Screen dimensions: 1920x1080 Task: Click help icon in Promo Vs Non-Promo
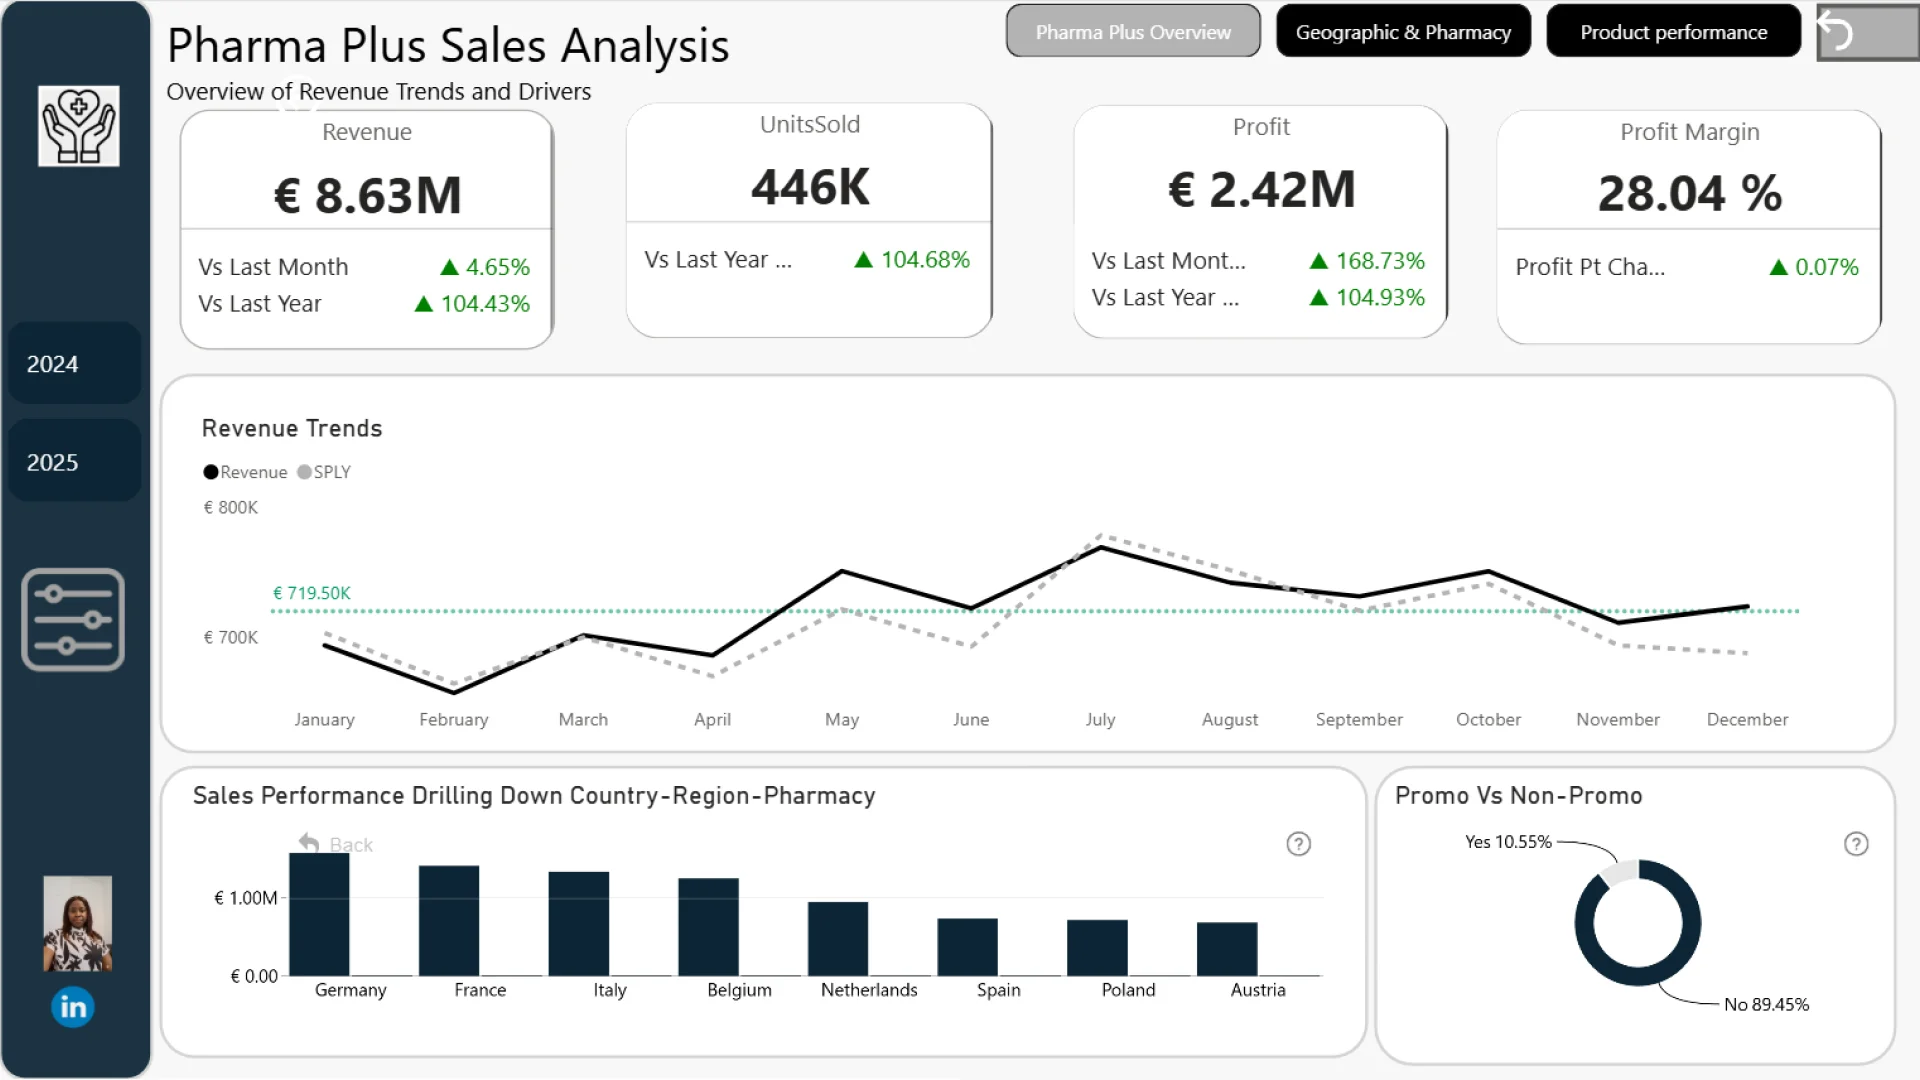tap(1856, 844)
